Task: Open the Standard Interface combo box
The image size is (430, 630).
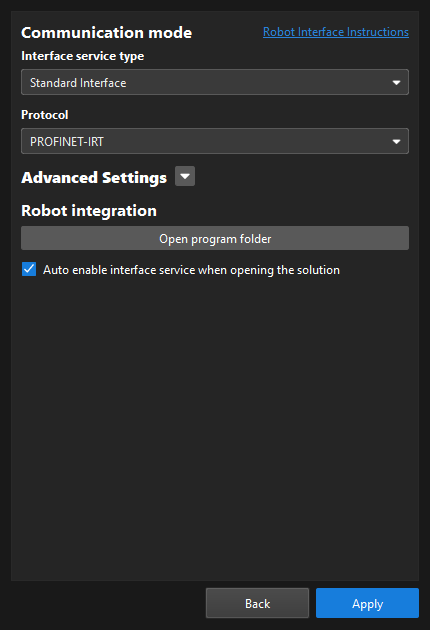Action: pos(215,82)
